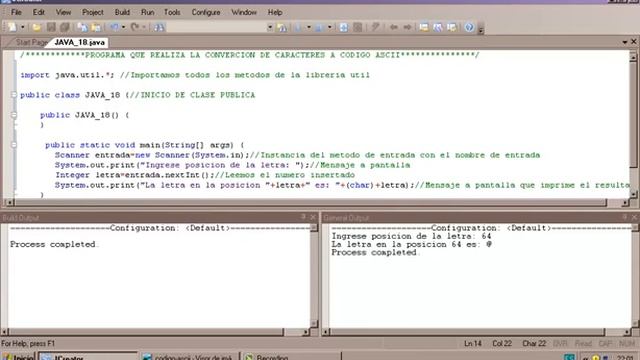Click "Ingrese posicion de la letra: 64" output line
Viewport: 640px width, 360px height.
coord(411,236)
